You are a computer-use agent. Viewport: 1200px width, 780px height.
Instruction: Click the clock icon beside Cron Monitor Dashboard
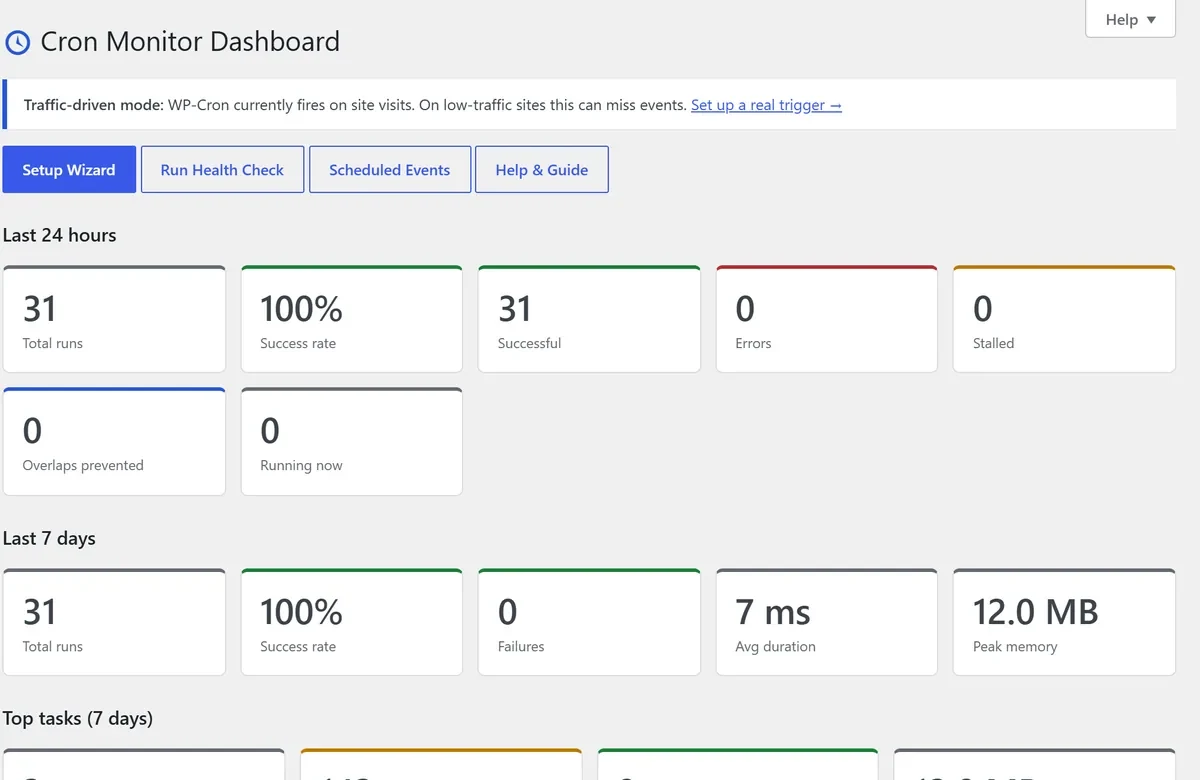(x=18, y=42)
